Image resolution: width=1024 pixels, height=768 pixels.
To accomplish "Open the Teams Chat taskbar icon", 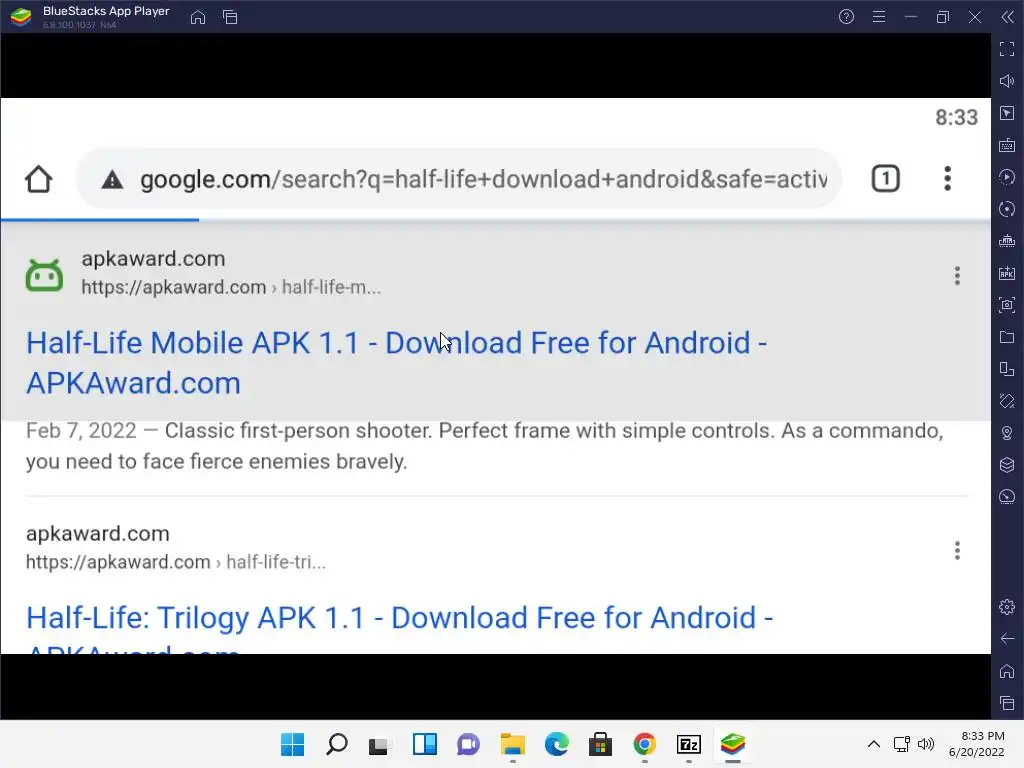I will click(468, 744).
